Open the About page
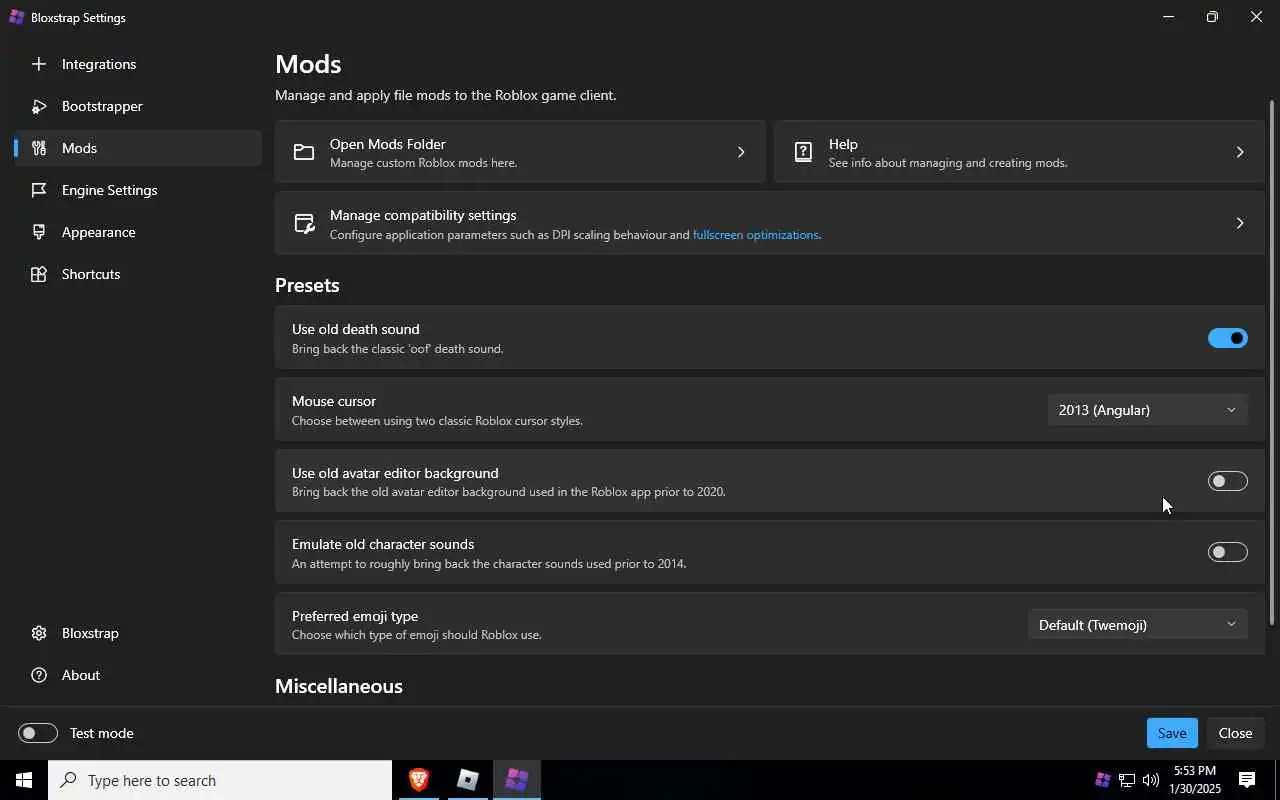Image resolution: width=1280 pixels, height=800 pixels. tap(138, 675)
